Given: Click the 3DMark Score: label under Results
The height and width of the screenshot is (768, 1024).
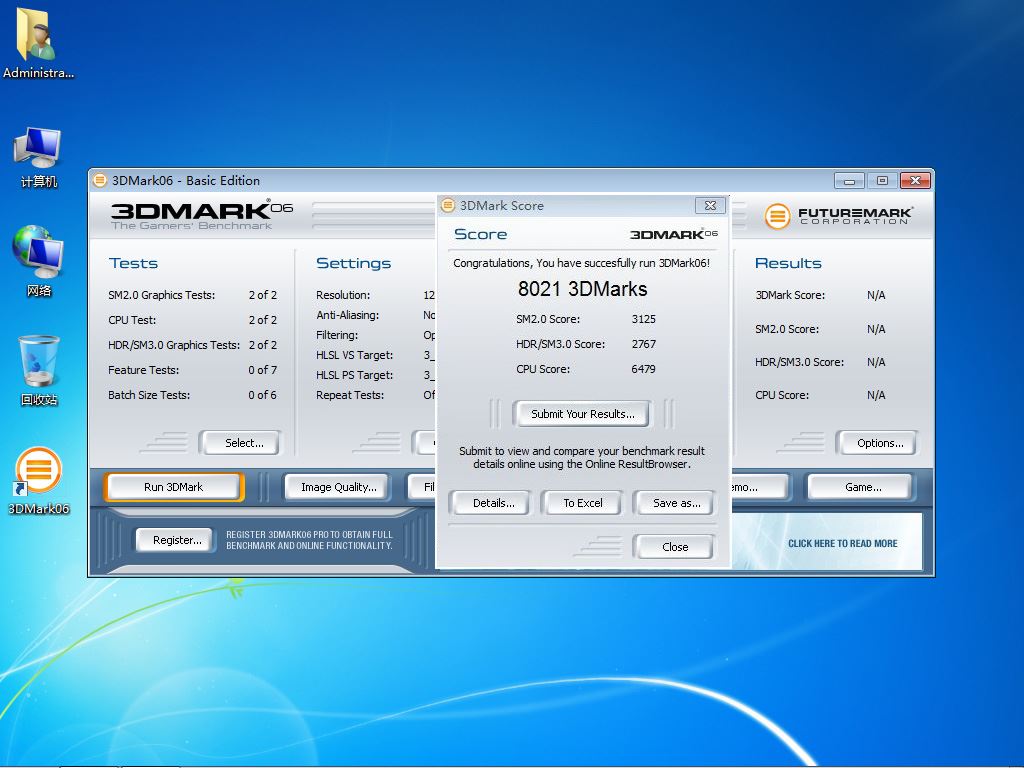Looking at the screenshot, I should pyautogui.click(x=790, y=295).
